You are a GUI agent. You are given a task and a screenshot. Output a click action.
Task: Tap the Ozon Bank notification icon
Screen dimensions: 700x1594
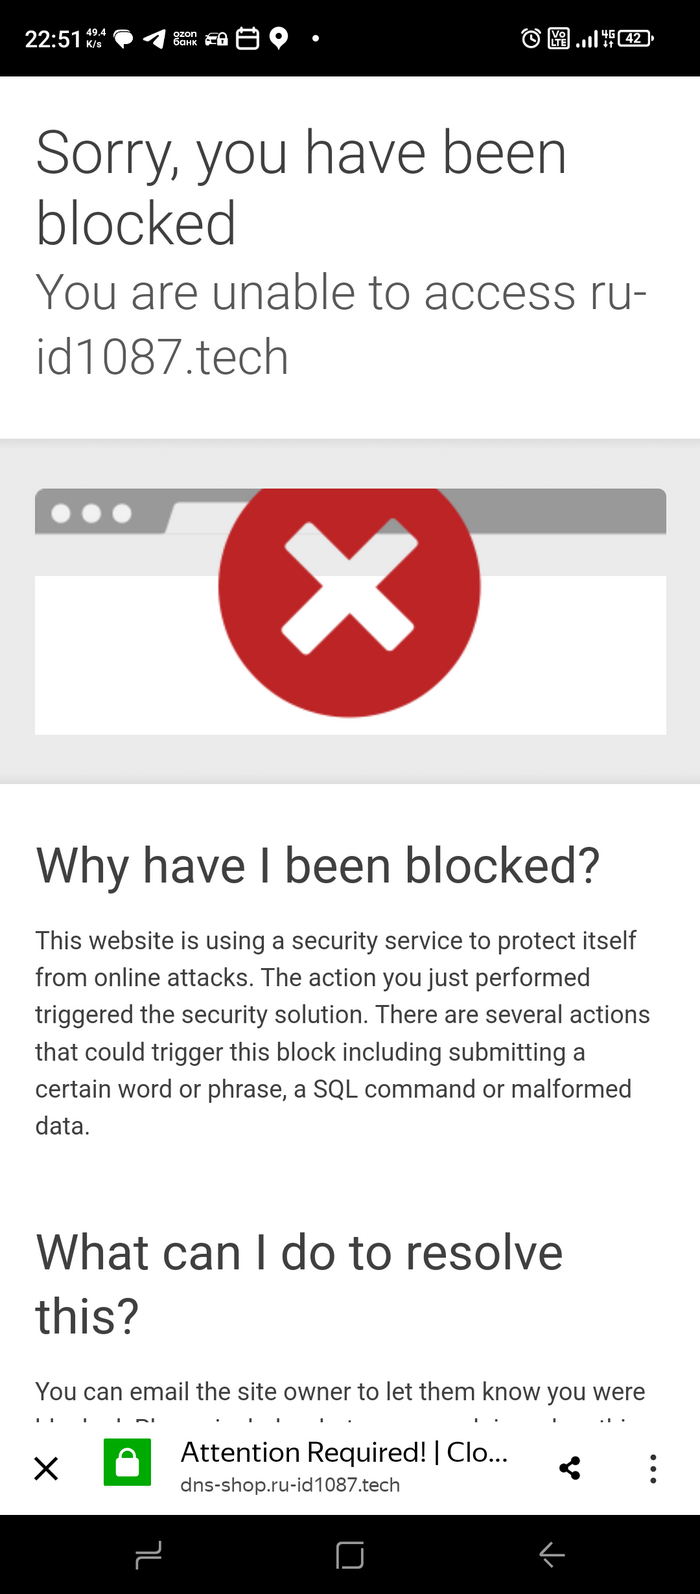tap(185, 39)
